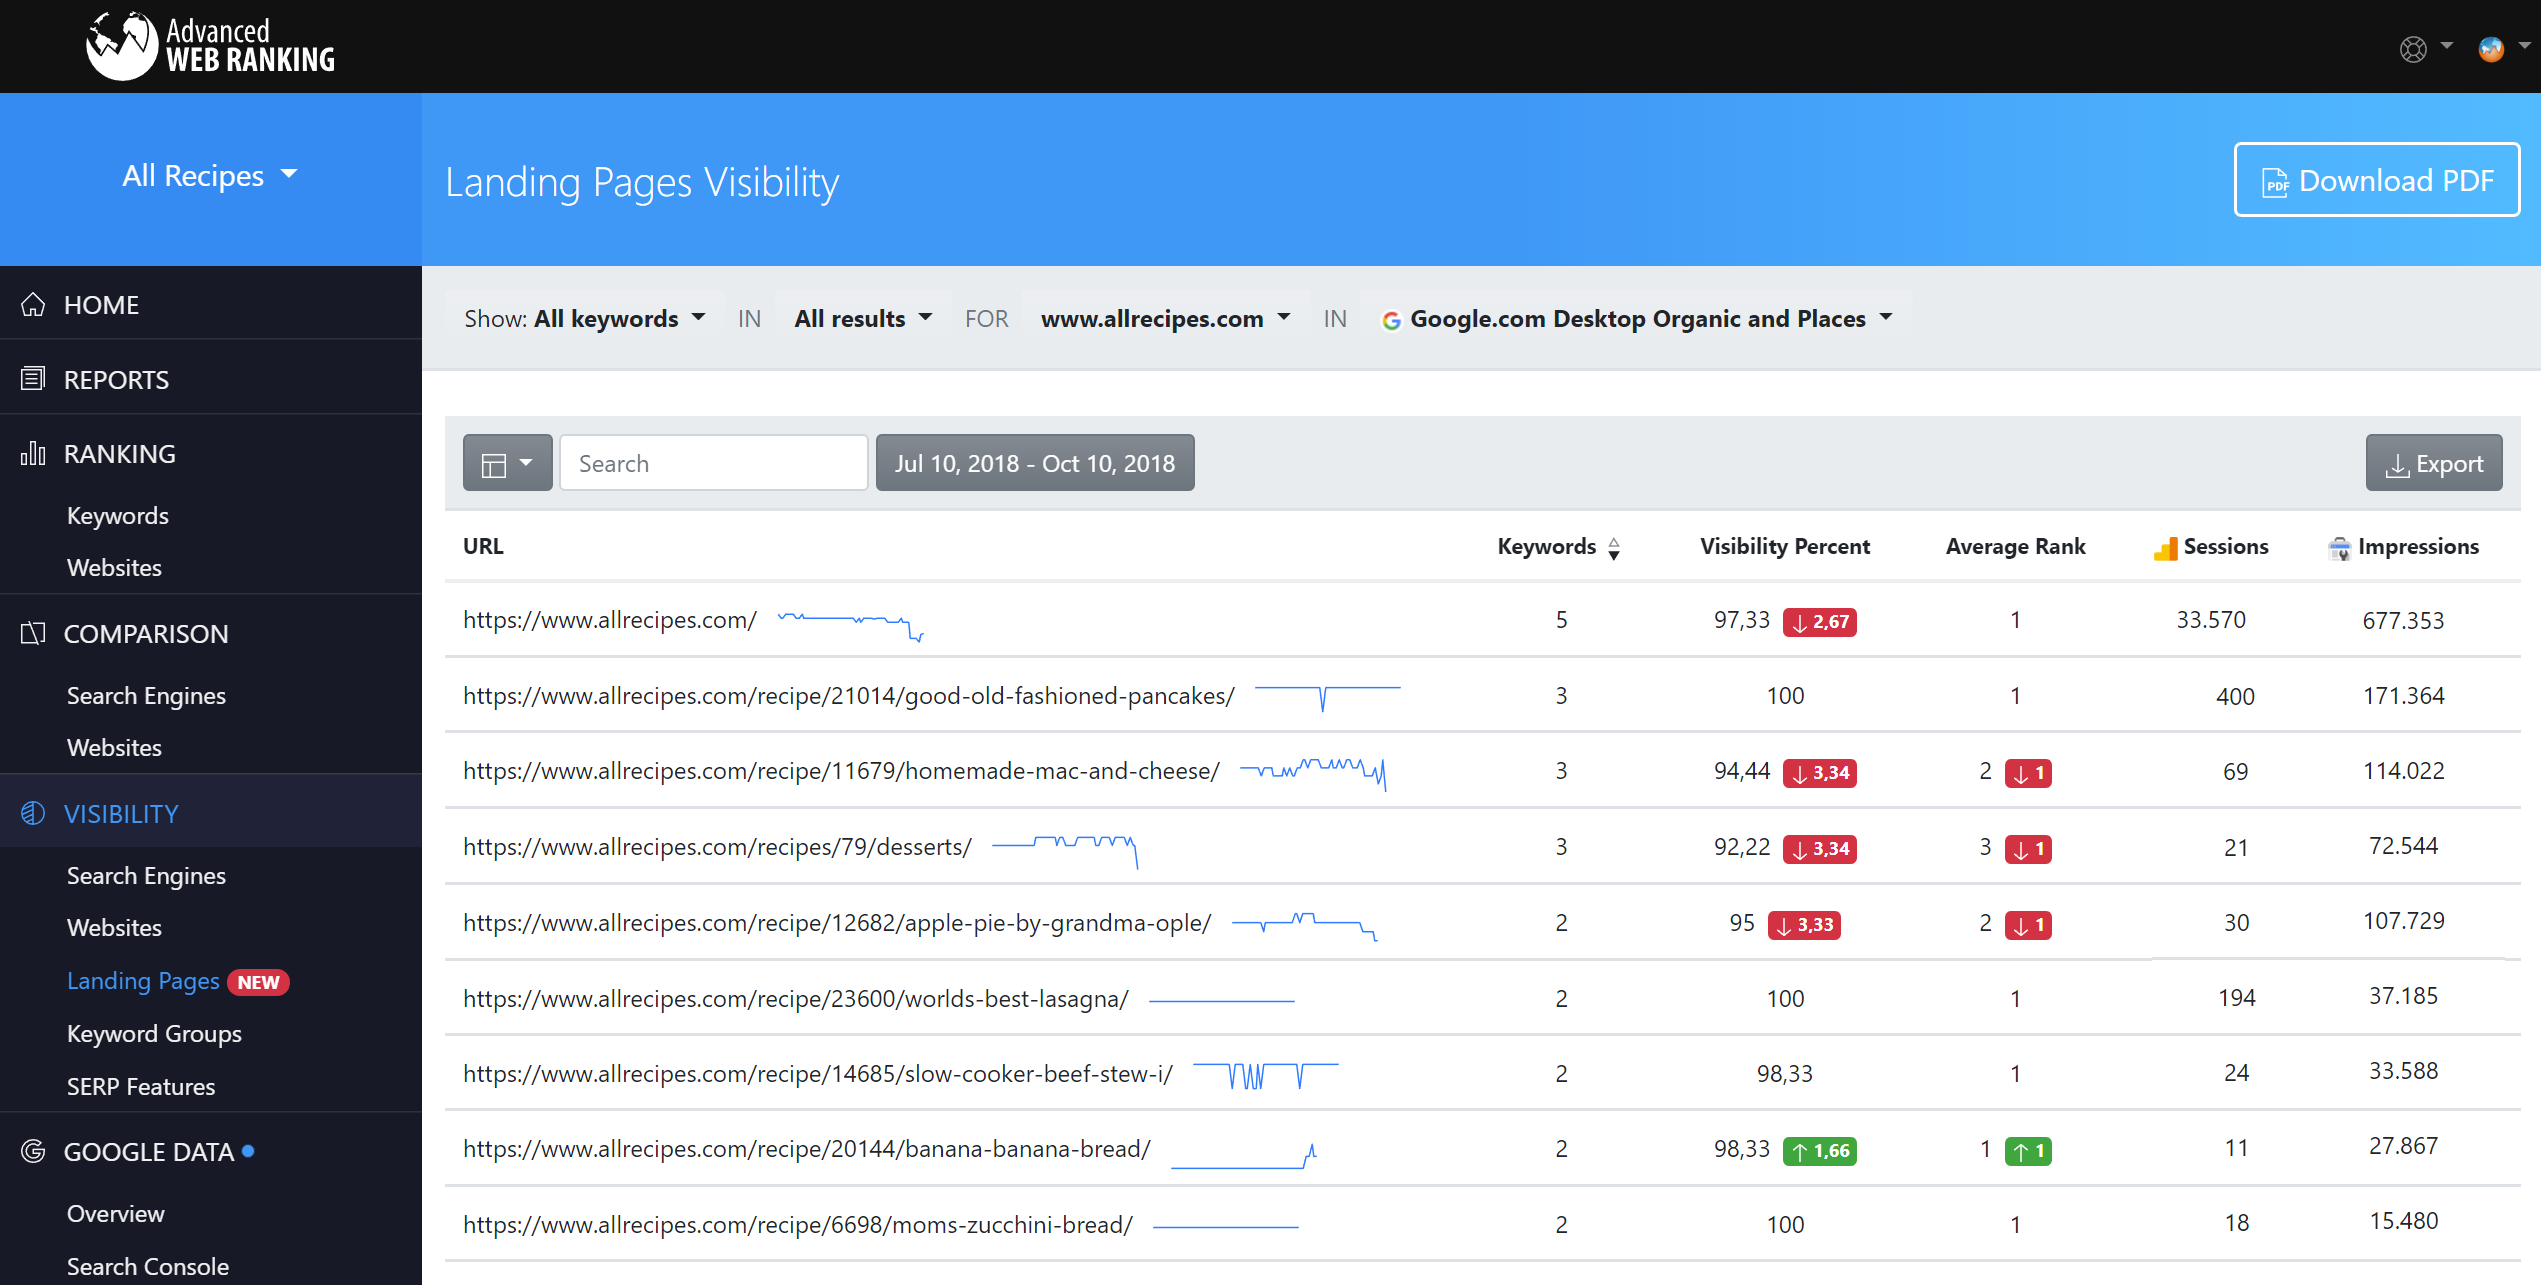Open Google.com Desktop Organic and Places dropdown
This screenshot has height=1285, width=2541.
1637,319
